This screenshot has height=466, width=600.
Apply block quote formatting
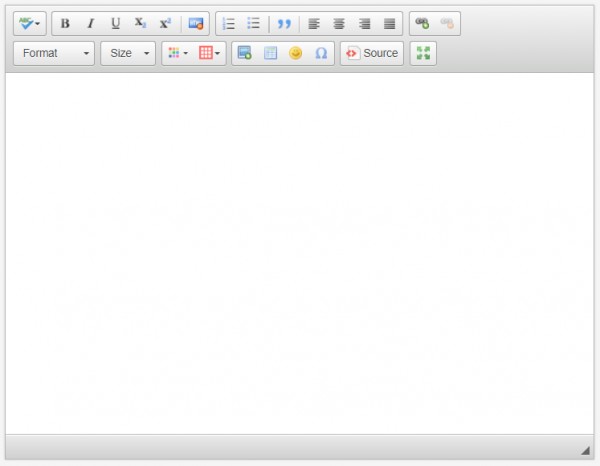coord(284,23)
